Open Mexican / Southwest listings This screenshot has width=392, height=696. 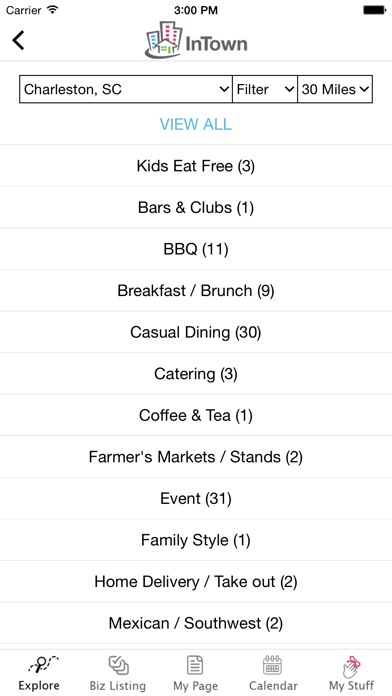(x=196, y=623)
